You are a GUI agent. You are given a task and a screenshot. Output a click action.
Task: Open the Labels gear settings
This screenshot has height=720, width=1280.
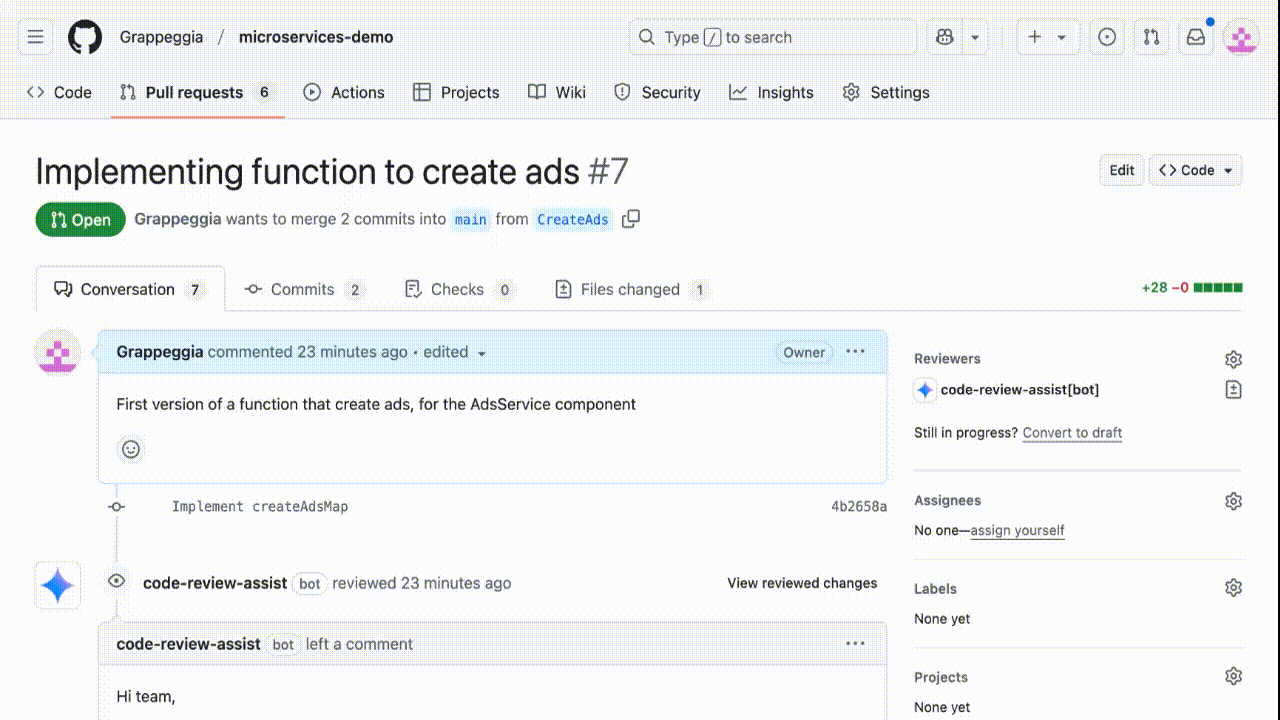1233,588
